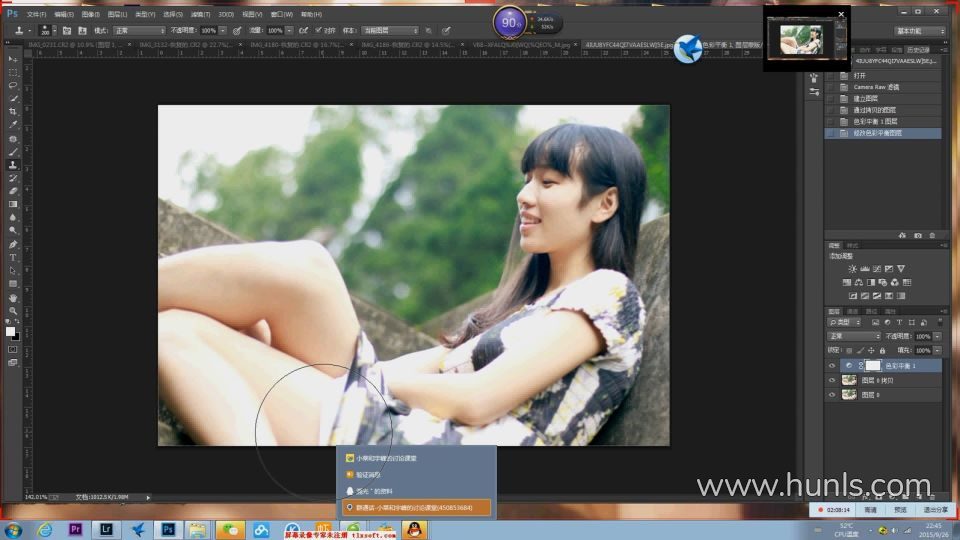Toggle Quick Mask mode icon

(x=13, y=350)
